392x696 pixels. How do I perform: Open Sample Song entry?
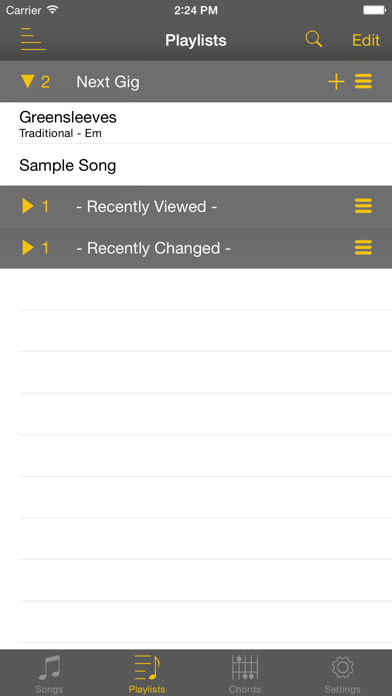tap(196, 165)
